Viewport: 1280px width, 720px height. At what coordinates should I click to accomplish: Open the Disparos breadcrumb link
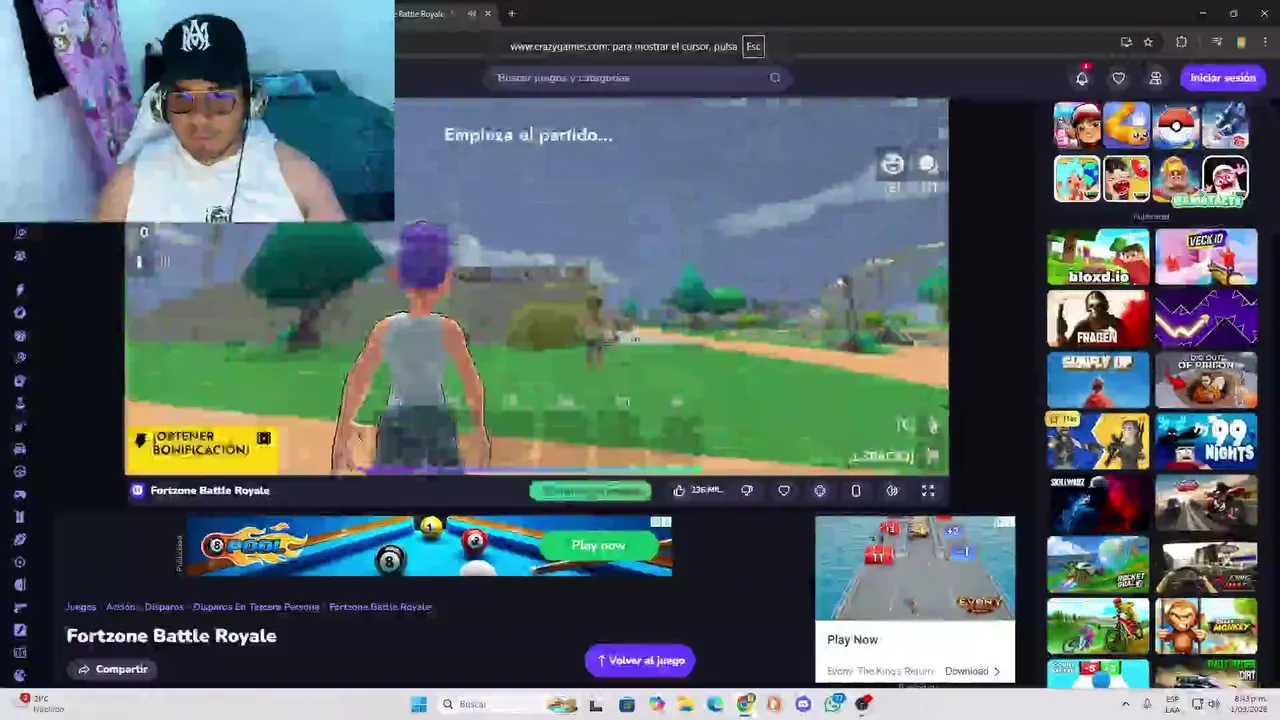pyautogui.click(x=164, y=607)
